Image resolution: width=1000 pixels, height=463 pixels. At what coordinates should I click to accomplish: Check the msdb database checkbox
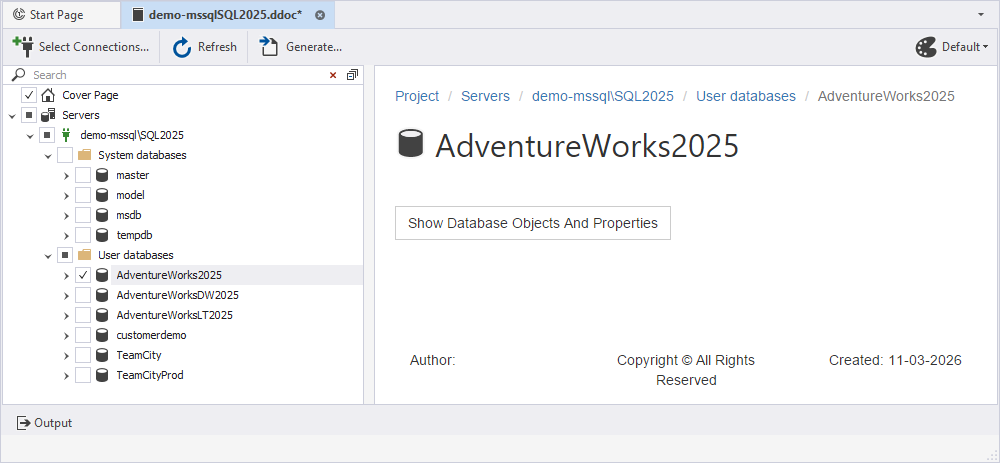pyautogui.click(x=83, y=215)
